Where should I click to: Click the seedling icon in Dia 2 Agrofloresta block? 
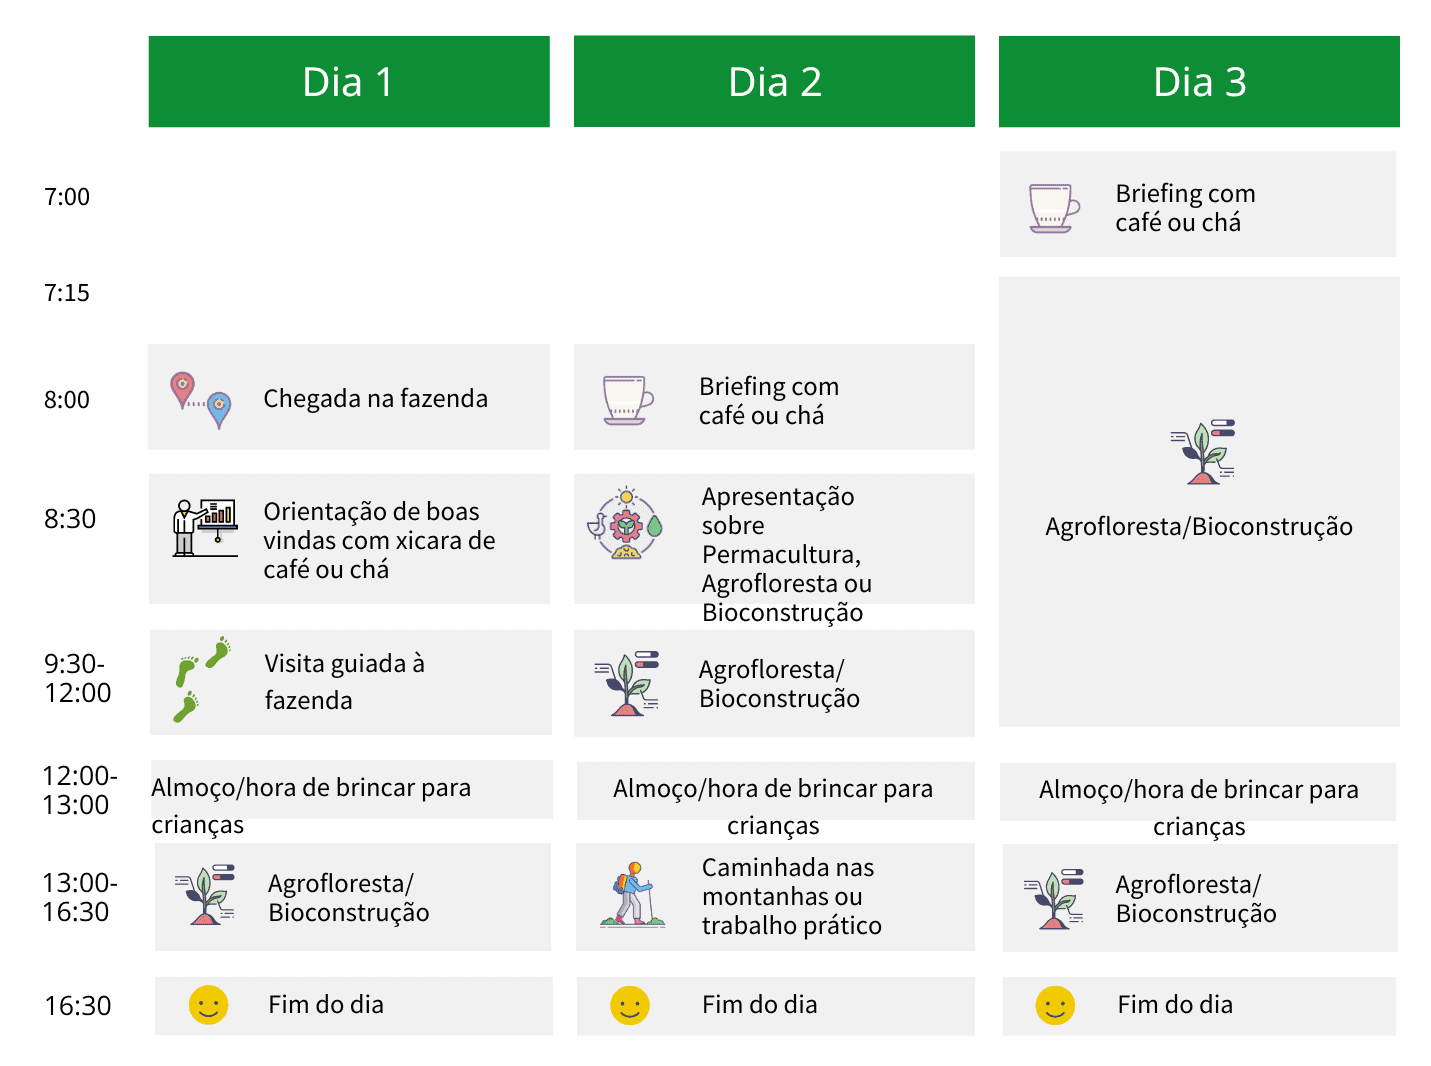[x=628, y=683]
